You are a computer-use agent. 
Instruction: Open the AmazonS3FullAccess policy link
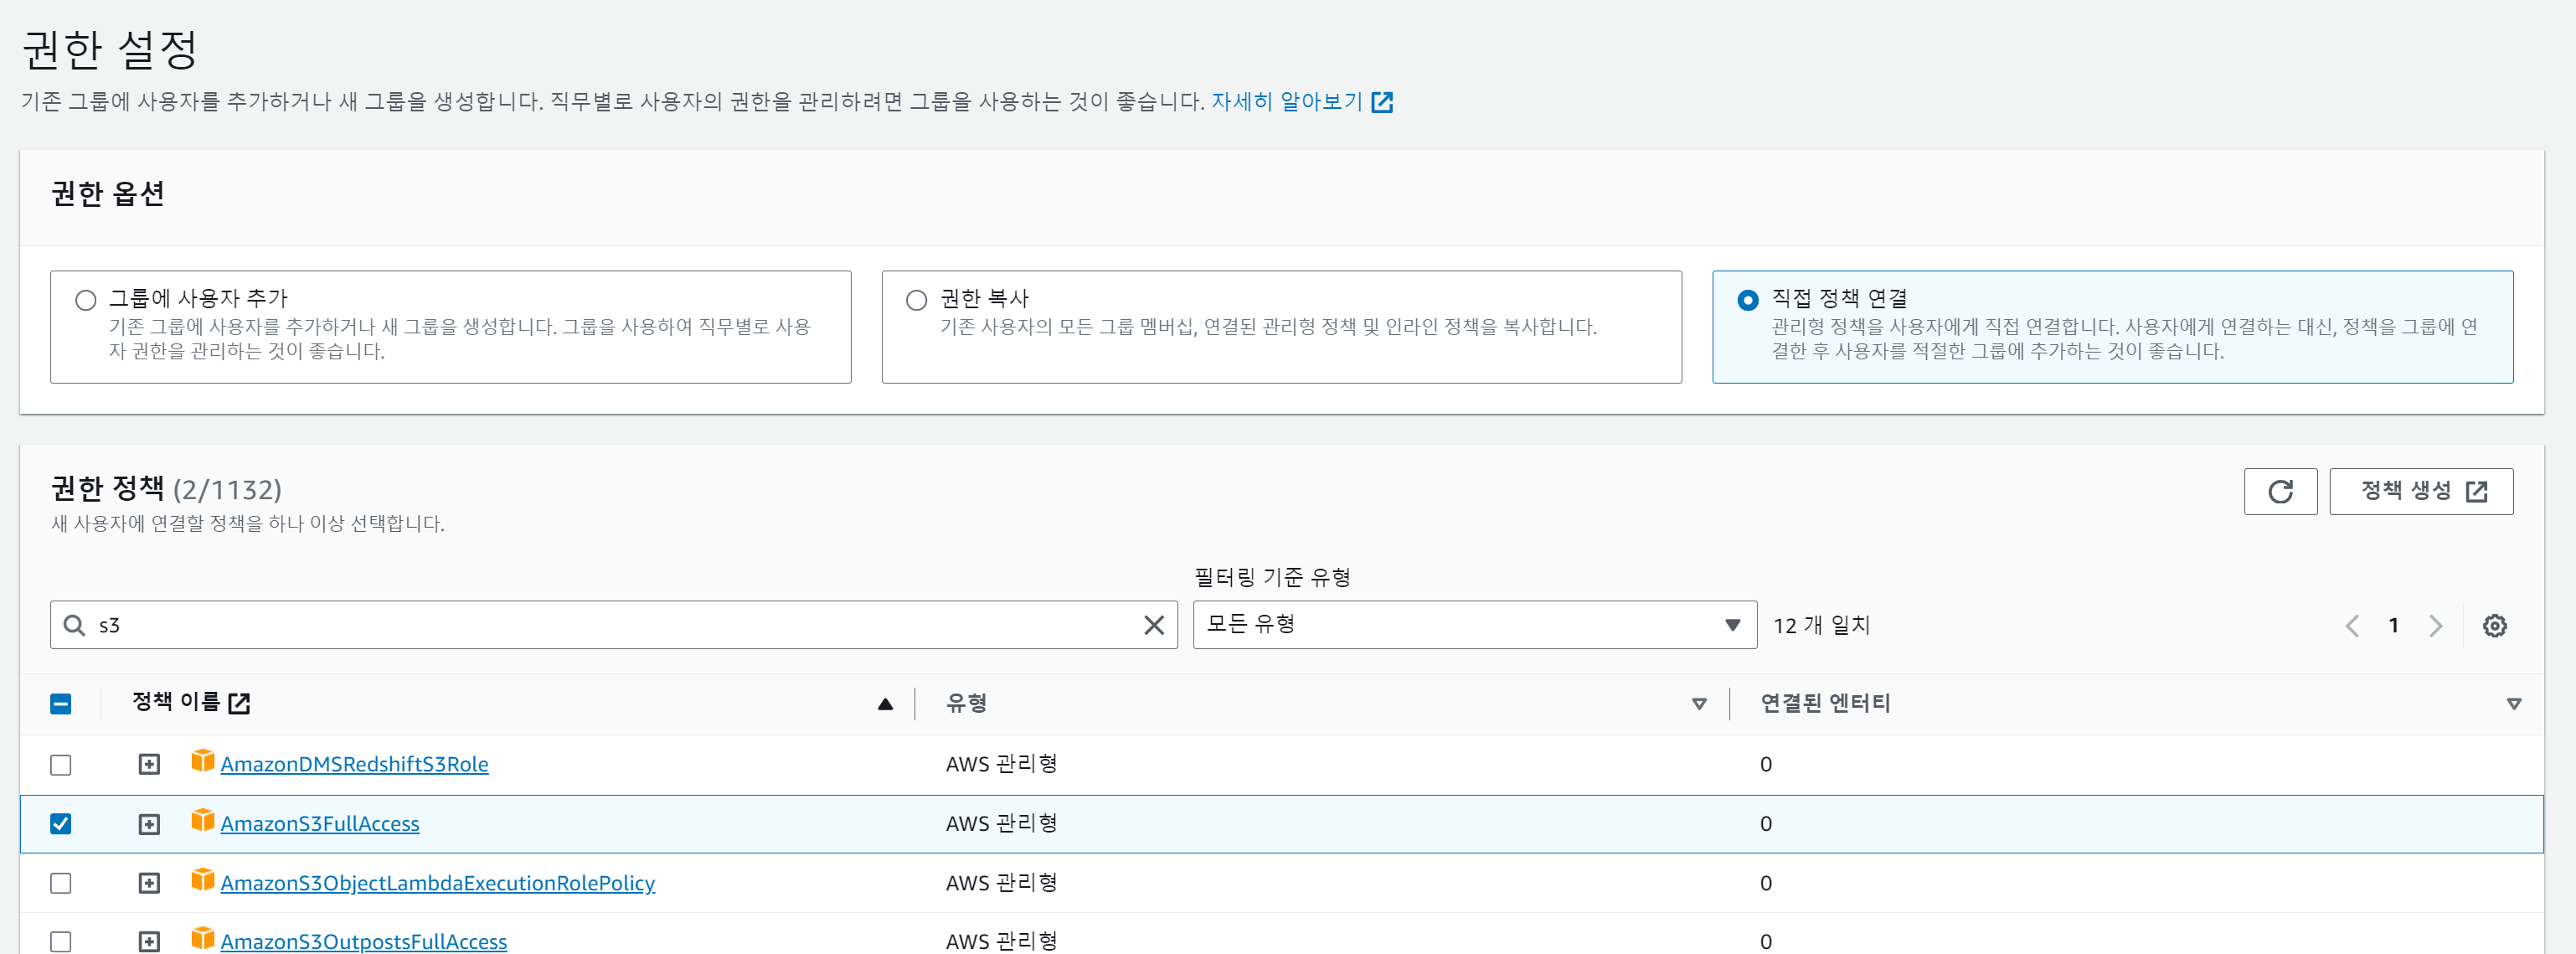pyautogui.click(x=320, y=824)
